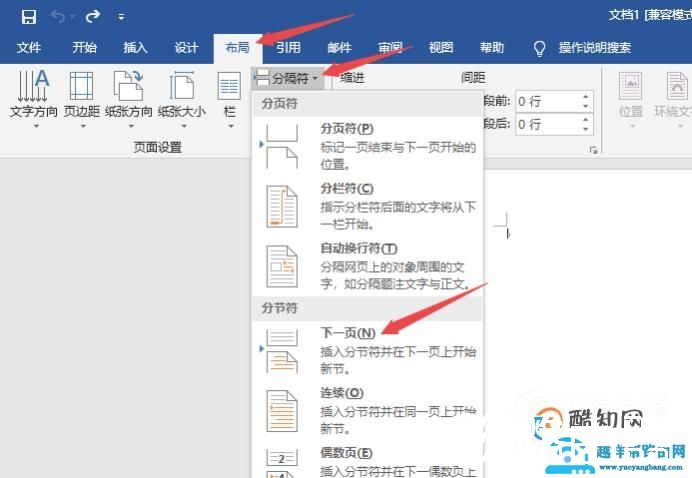The height and width of the screenshot is (478, 692).
Task: Decrease 段前 spacing with down arrow
Action: (x=586, y=106)
